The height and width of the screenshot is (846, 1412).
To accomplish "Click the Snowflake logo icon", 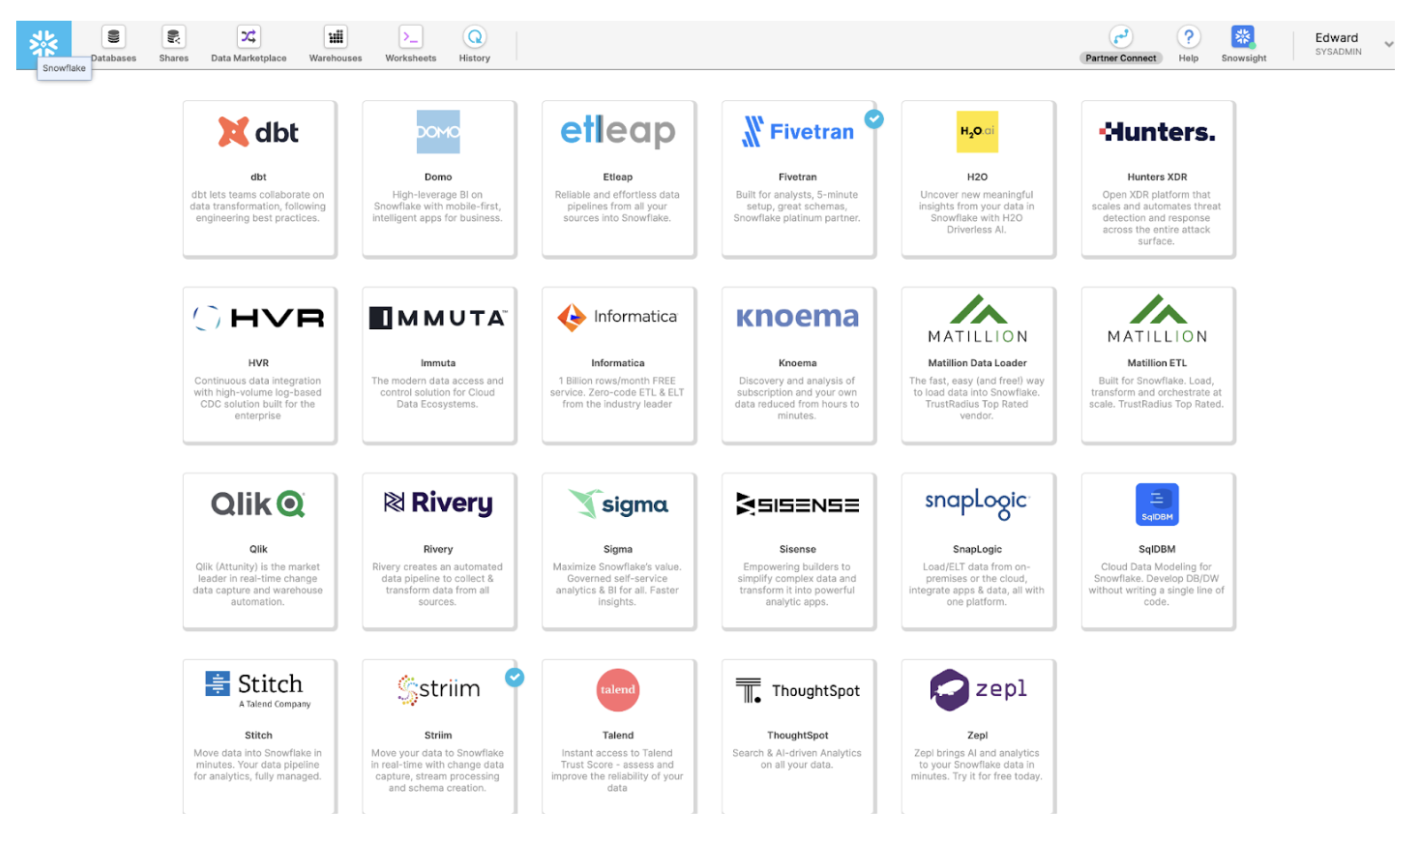I will click(43, 43).
